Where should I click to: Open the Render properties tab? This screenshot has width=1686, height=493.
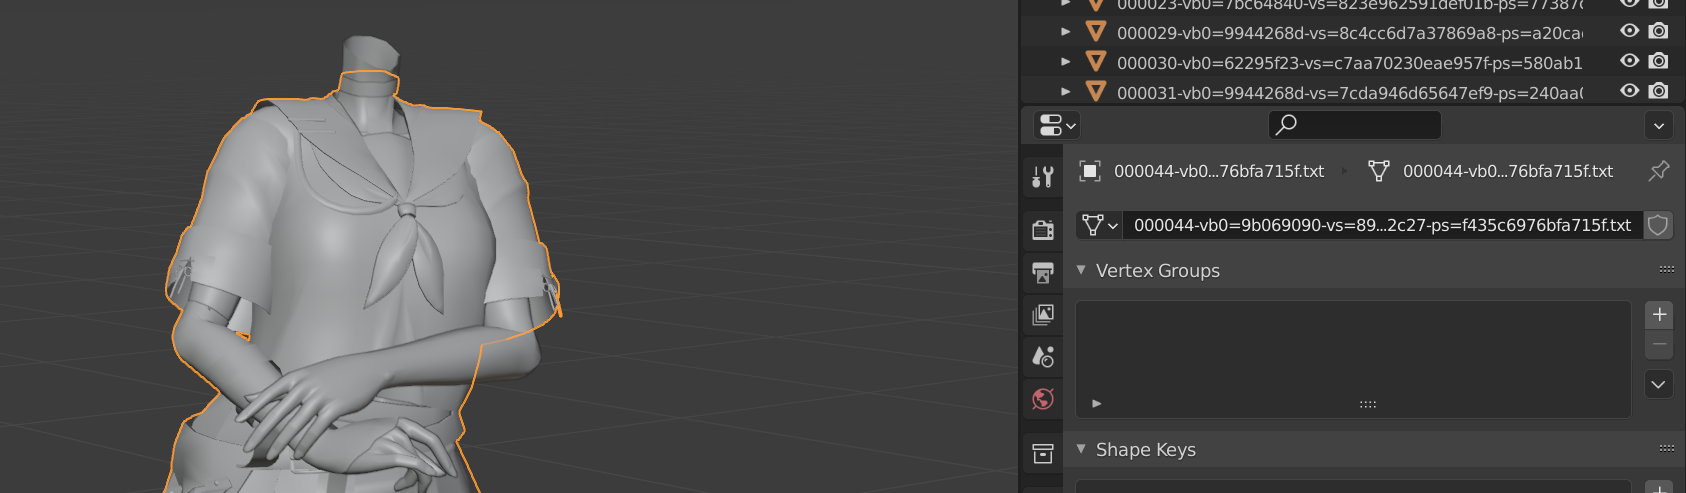[x=1042, y=229]
